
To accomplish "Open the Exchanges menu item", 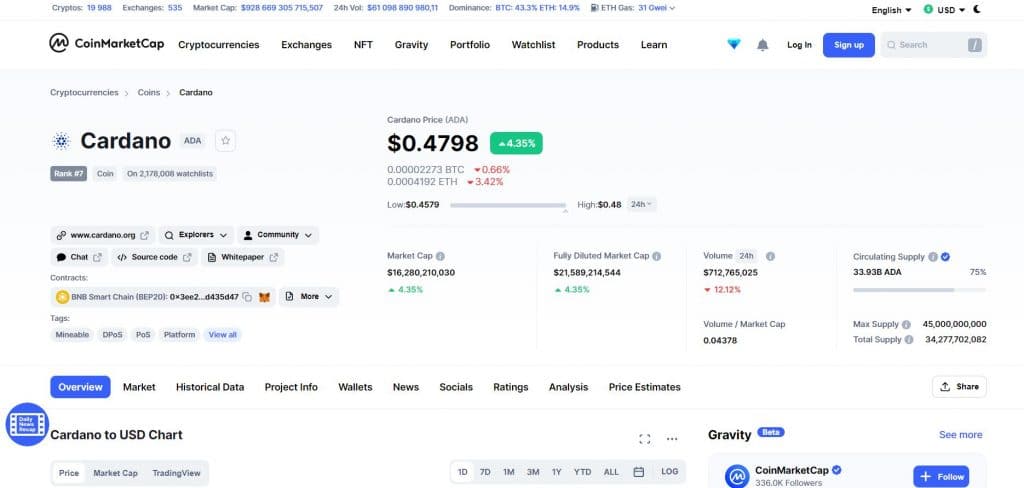I will coord(306,45).
